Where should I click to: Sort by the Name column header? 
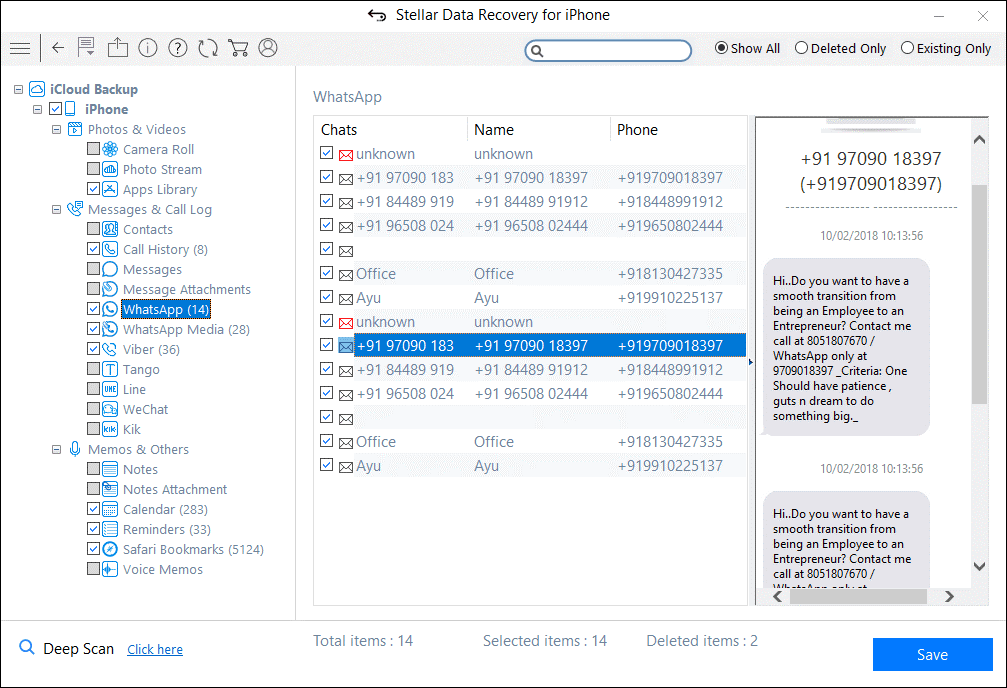538,129
